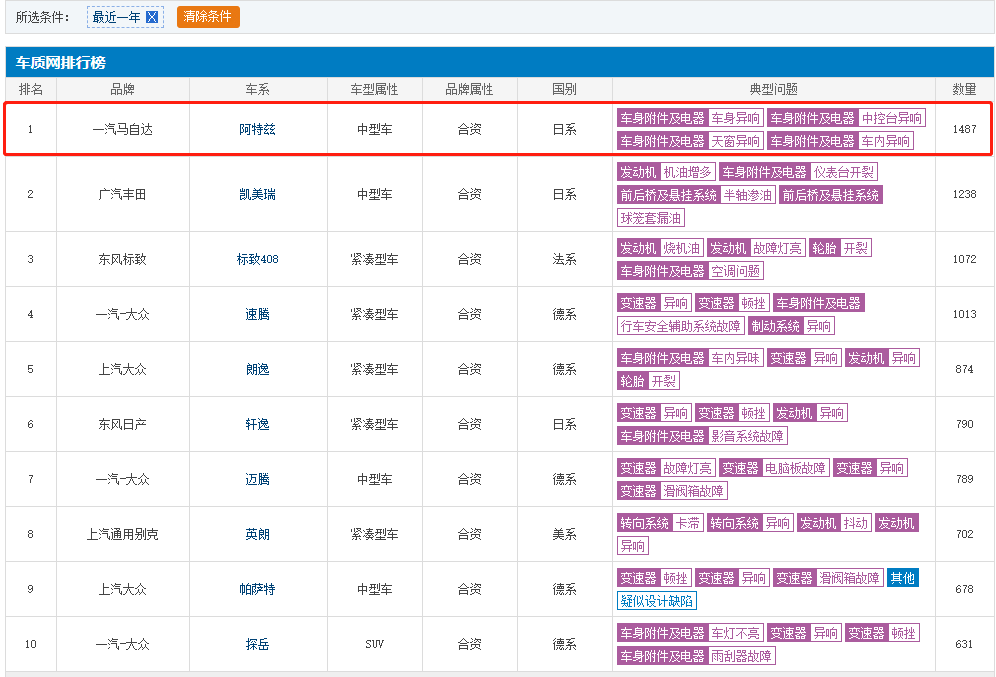Remove the 最近一年 filter with its X icon
996x677 pixels.
tap(152, 17)
